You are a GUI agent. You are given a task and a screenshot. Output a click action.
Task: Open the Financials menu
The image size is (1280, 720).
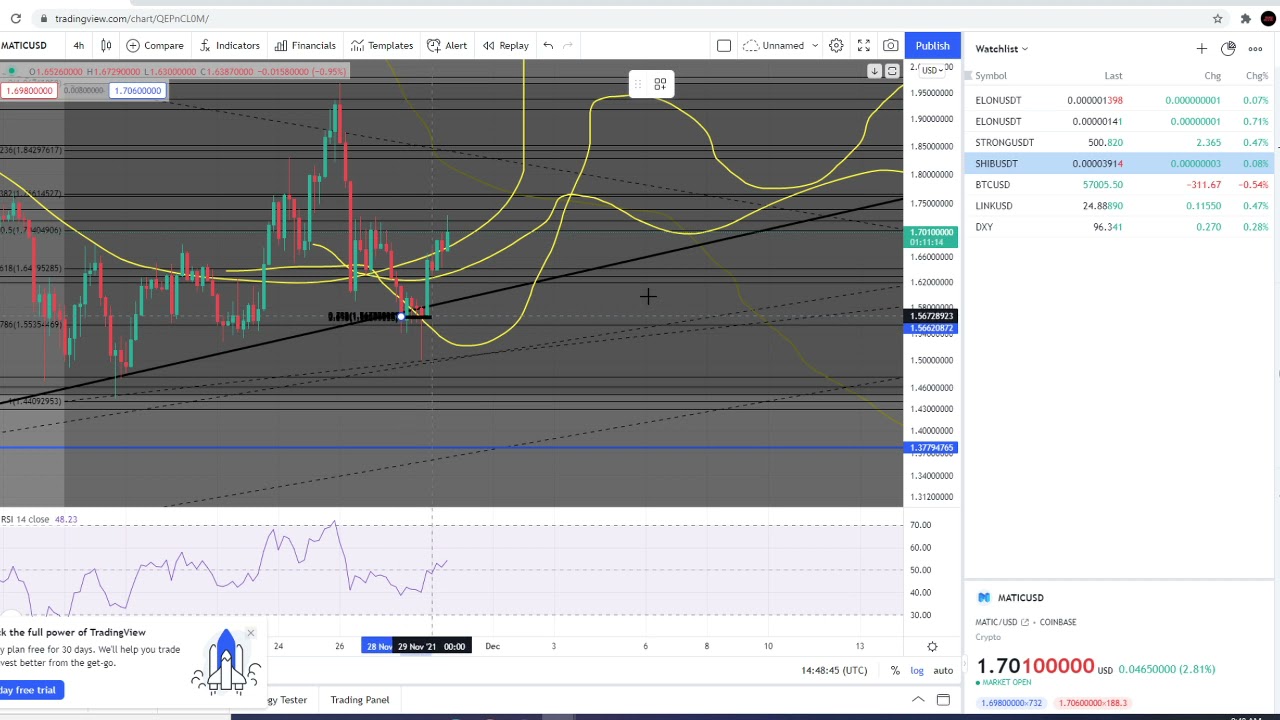tap(305, 45)
